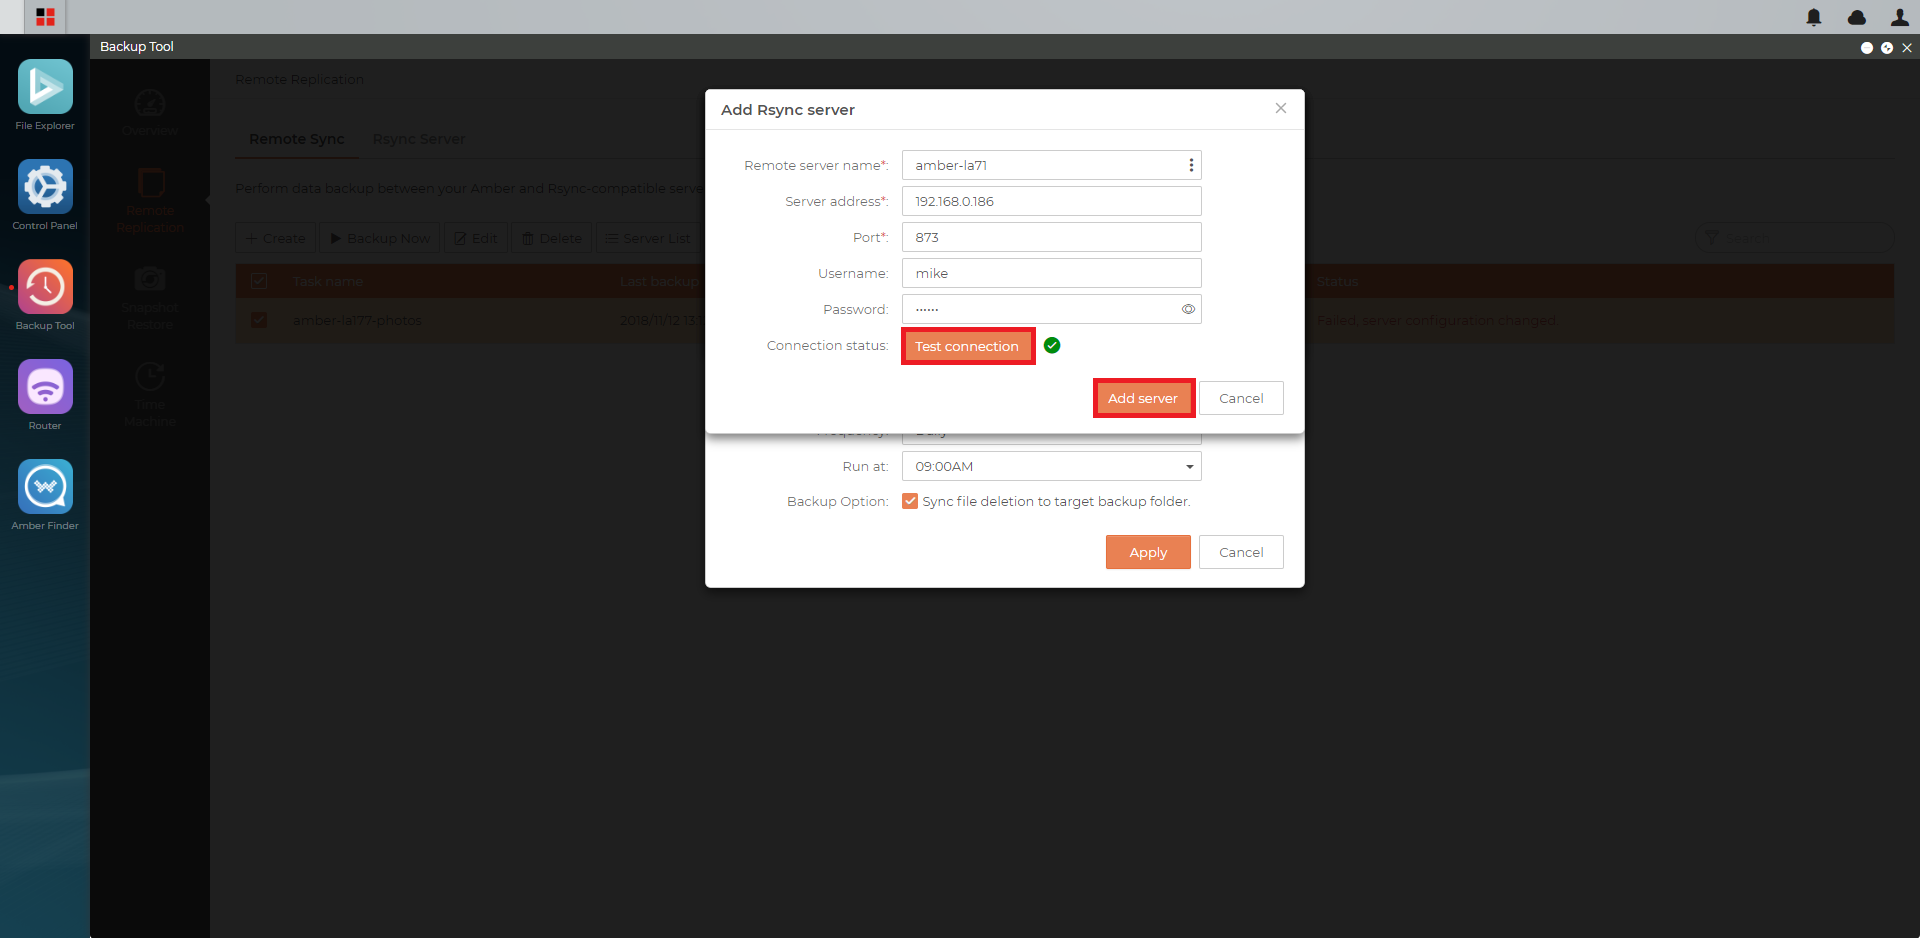Open Snapshot Restore sidebar item

pos(150,298)
